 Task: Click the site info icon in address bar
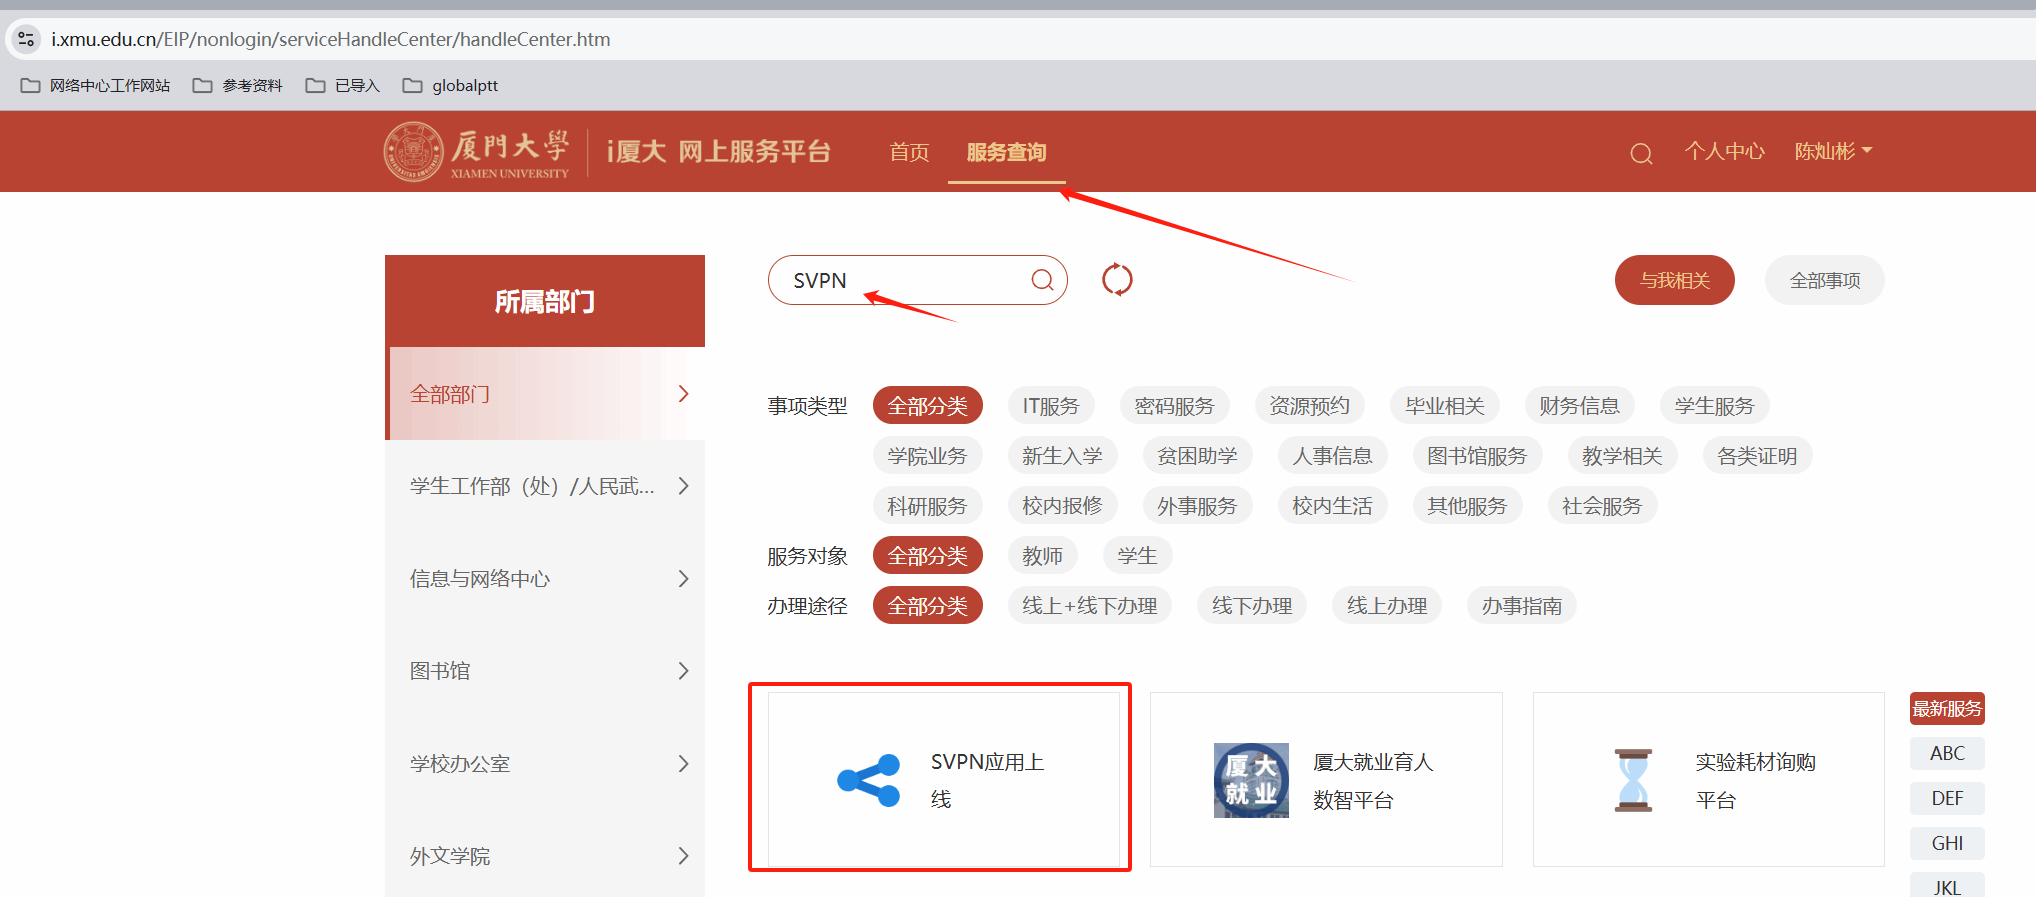point(26,39)
